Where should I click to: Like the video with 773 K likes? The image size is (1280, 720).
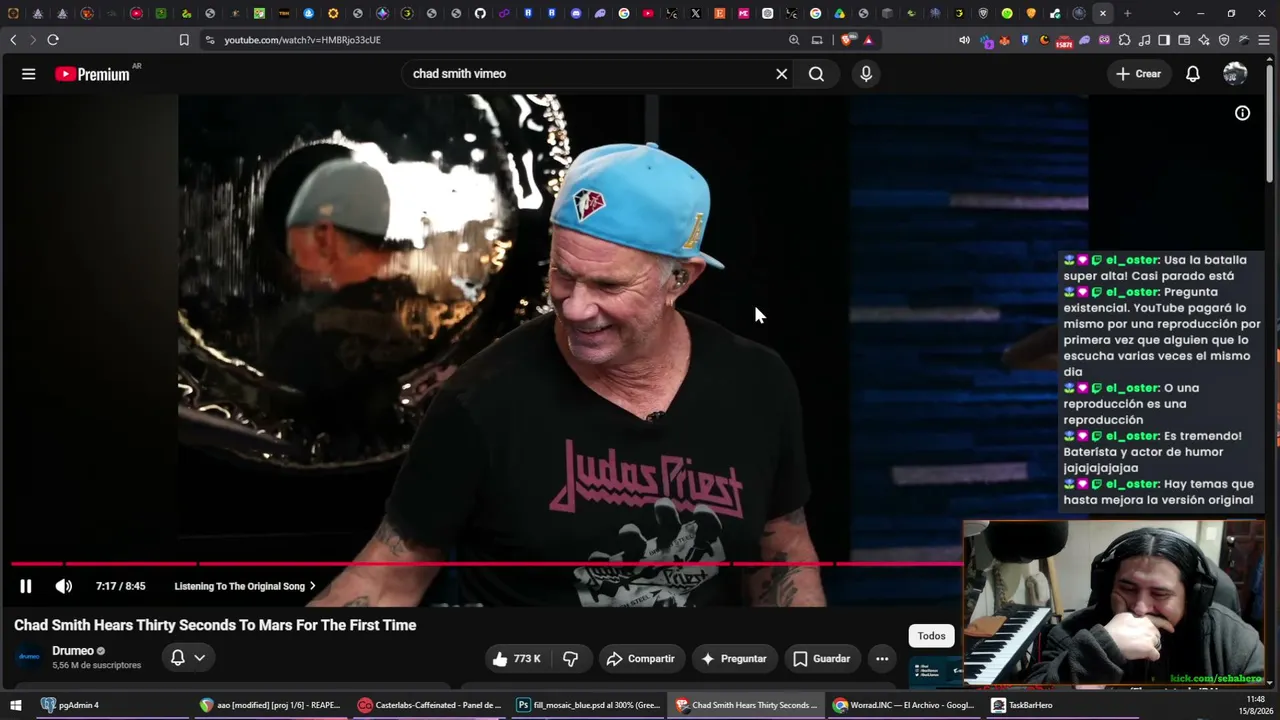click(x=516, y=659)
